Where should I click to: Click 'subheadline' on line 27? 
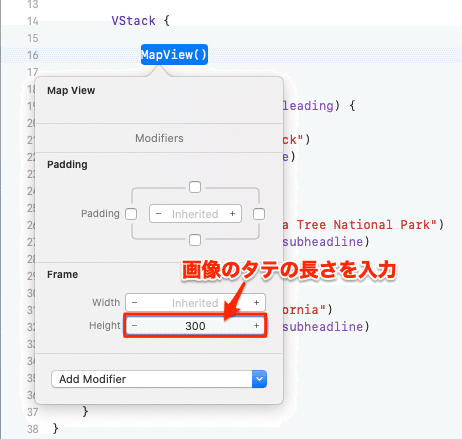coord(323,242)
